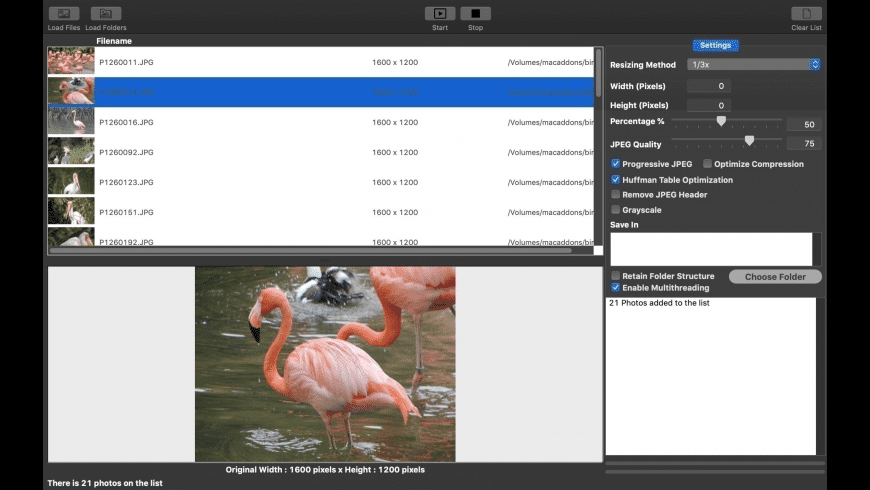Screen dimensions: 870x490
Task: Click the Clear List icon
Action: 806,13
